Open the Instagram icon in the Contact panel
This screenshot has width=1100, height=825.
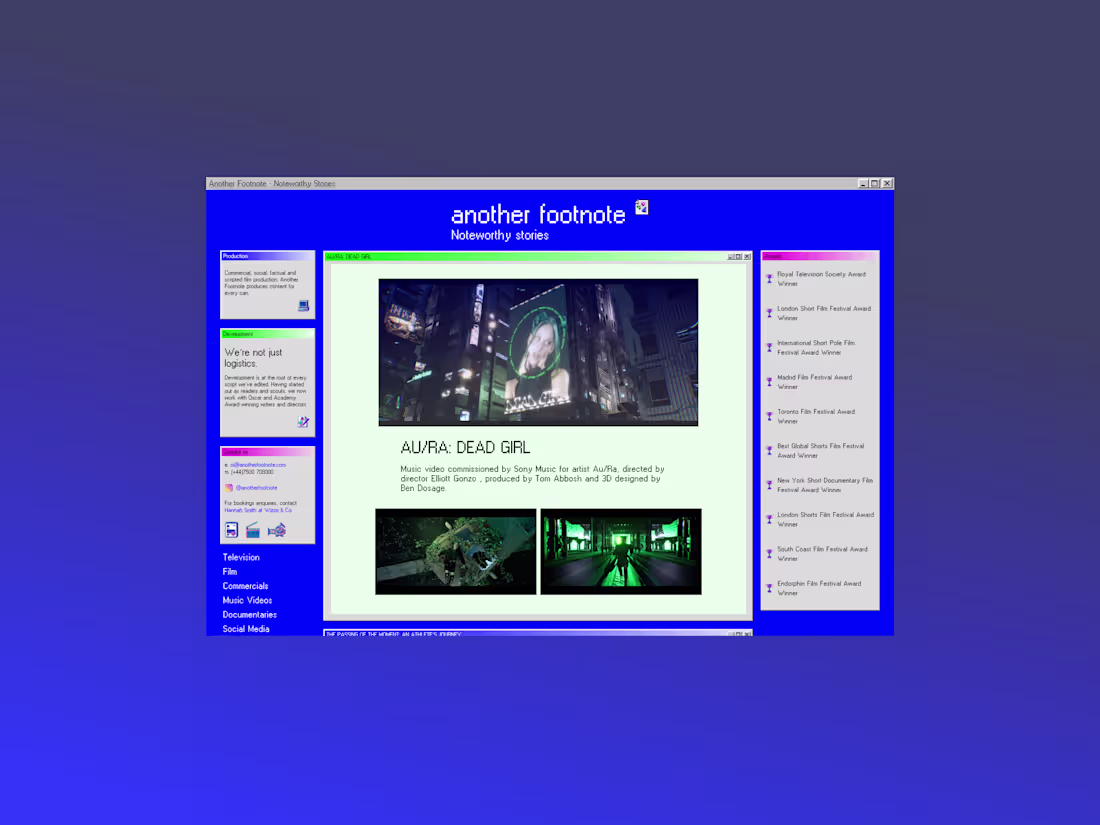click(x=229, y=488)
